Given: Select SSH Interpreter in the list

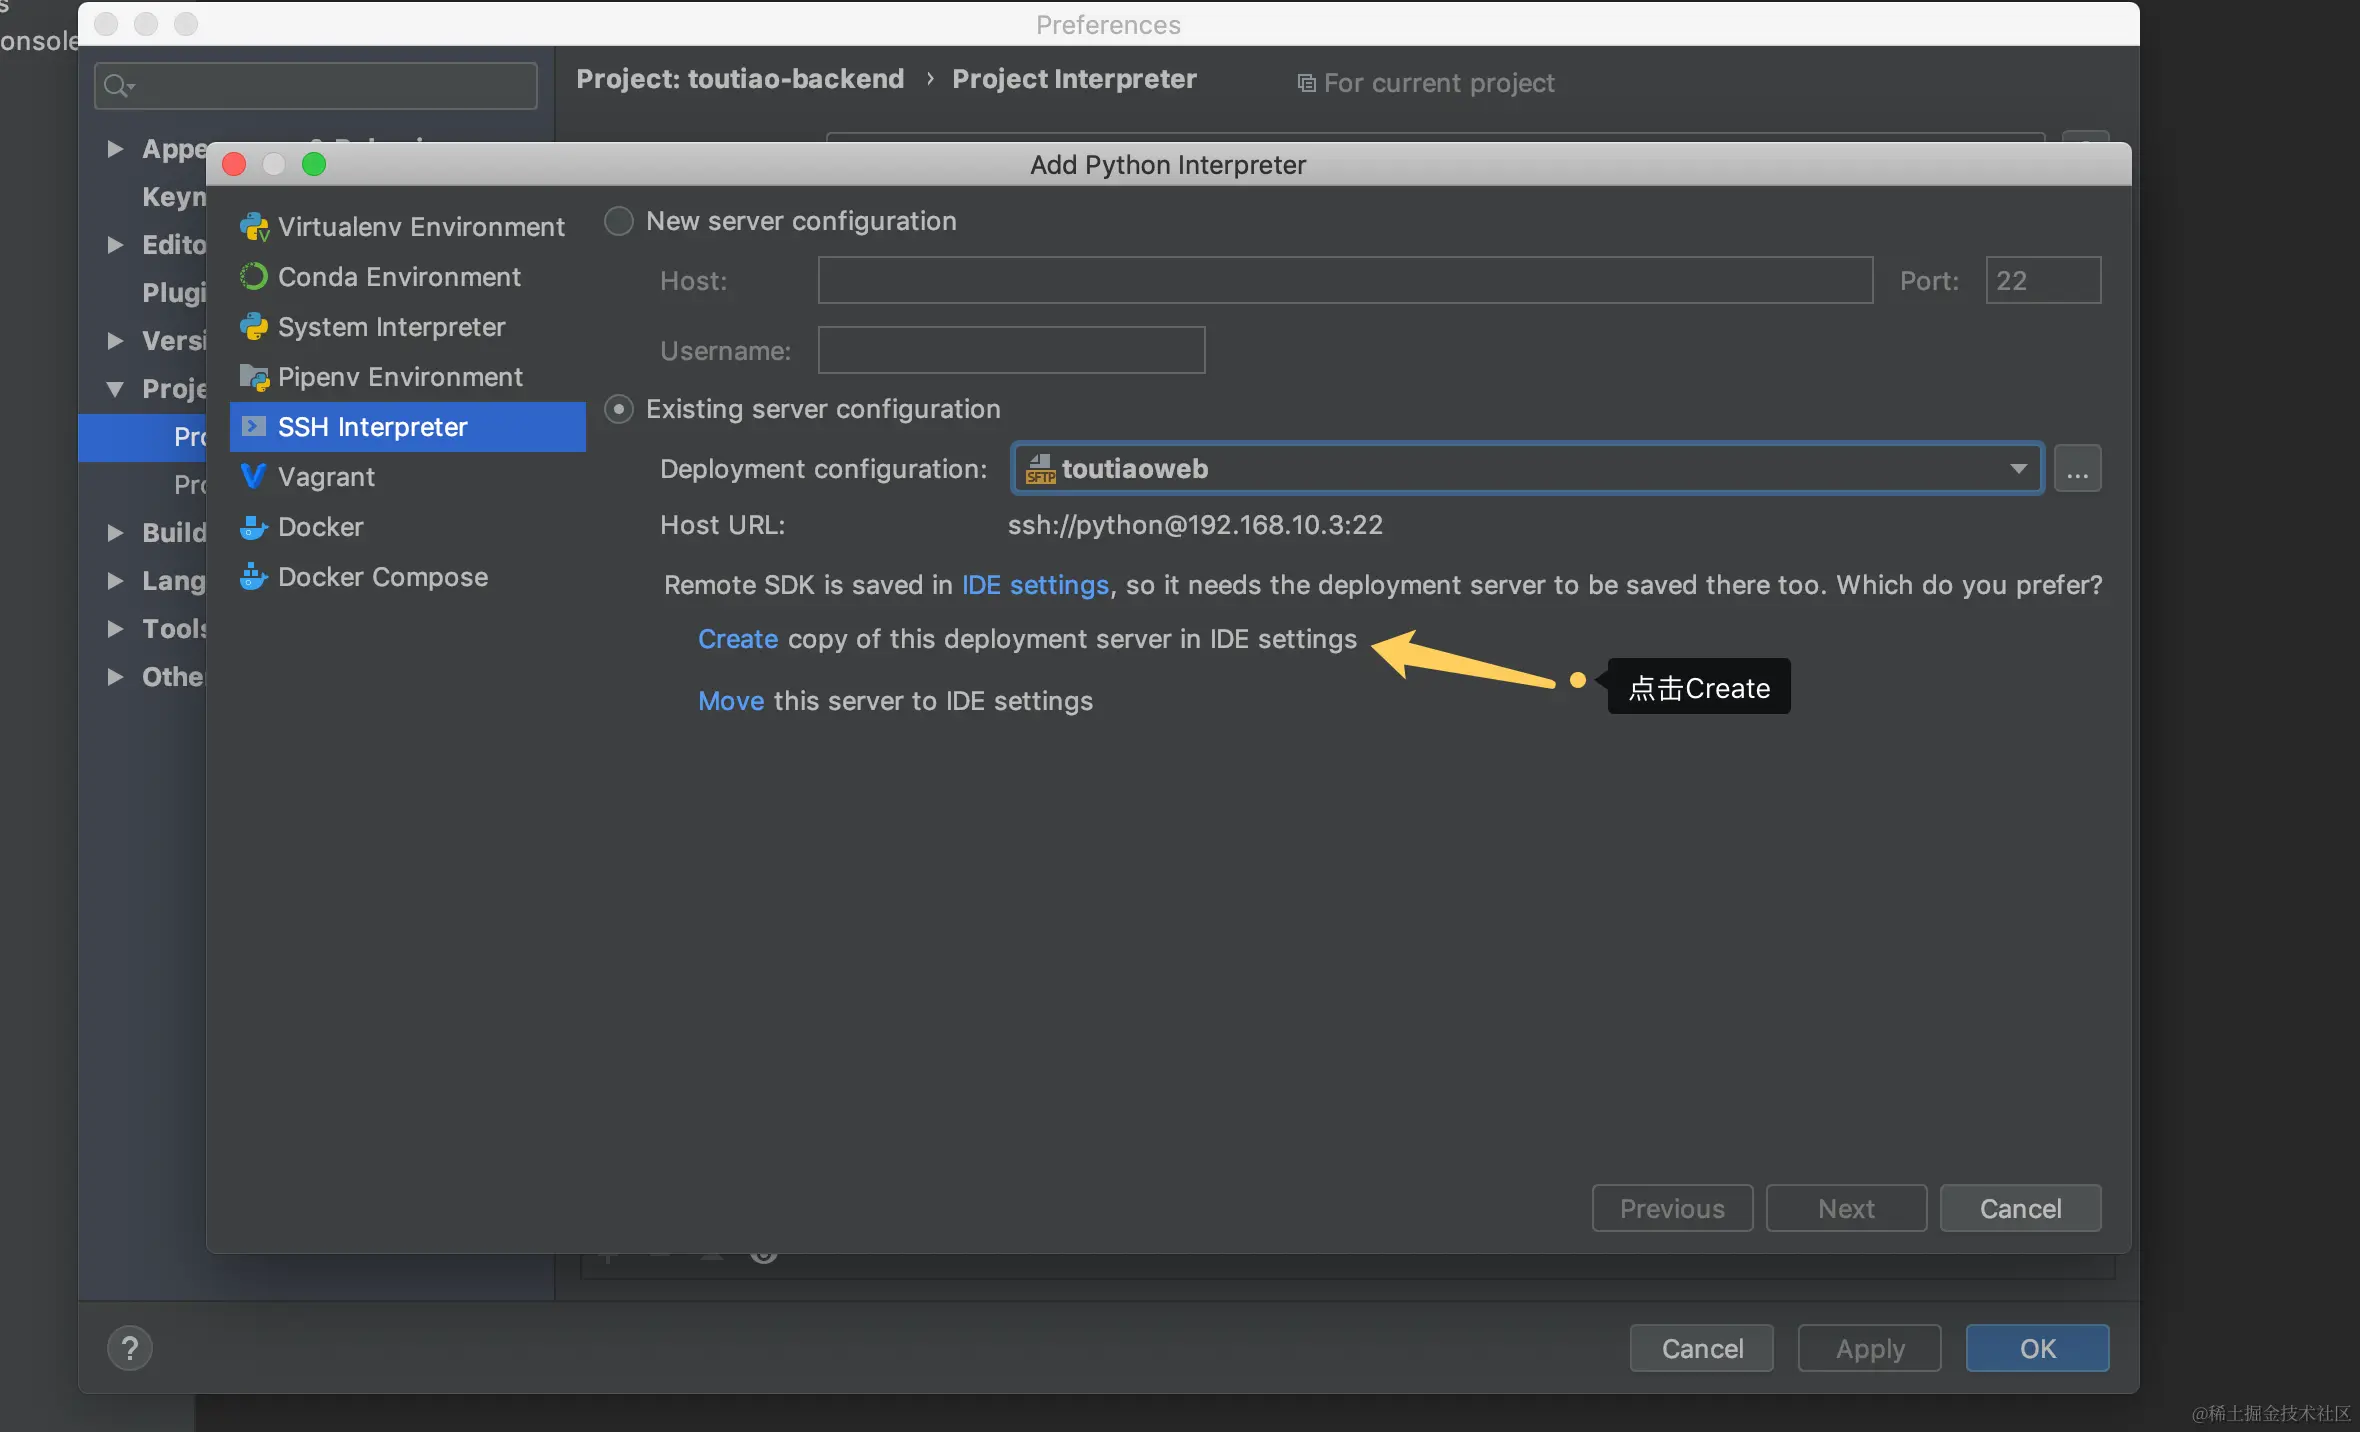Looking at the screenshot, I should pos(372,427).
